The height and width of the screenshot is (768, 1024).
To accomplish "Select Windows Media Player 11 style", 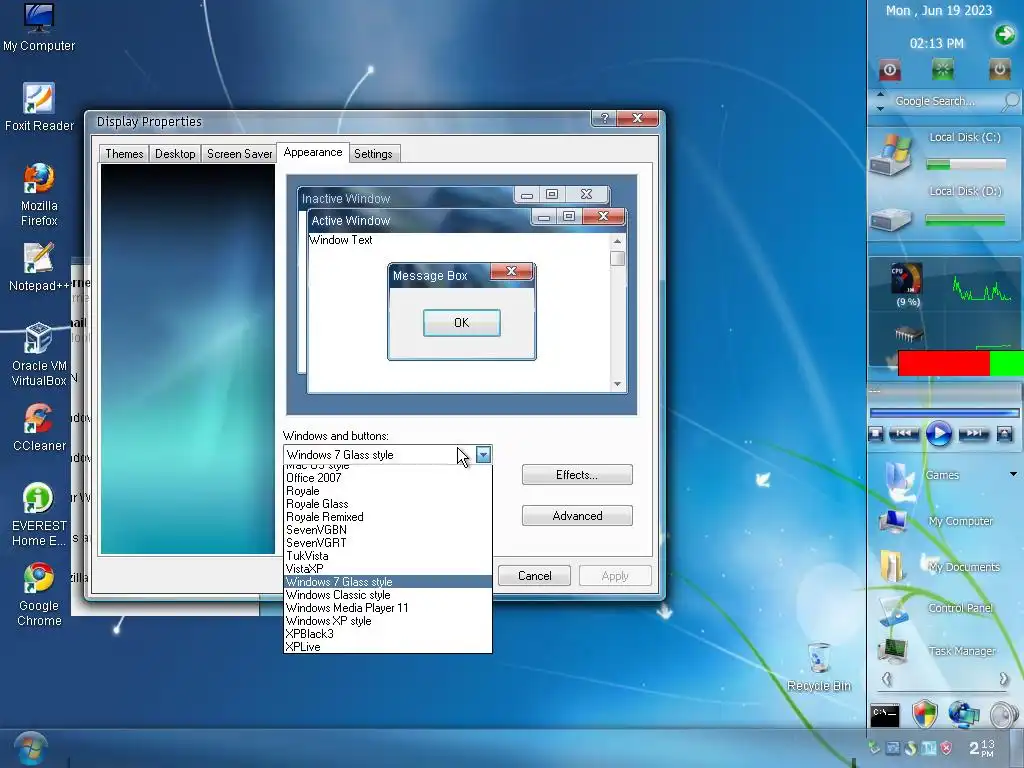I will click(x=388, y=608).
